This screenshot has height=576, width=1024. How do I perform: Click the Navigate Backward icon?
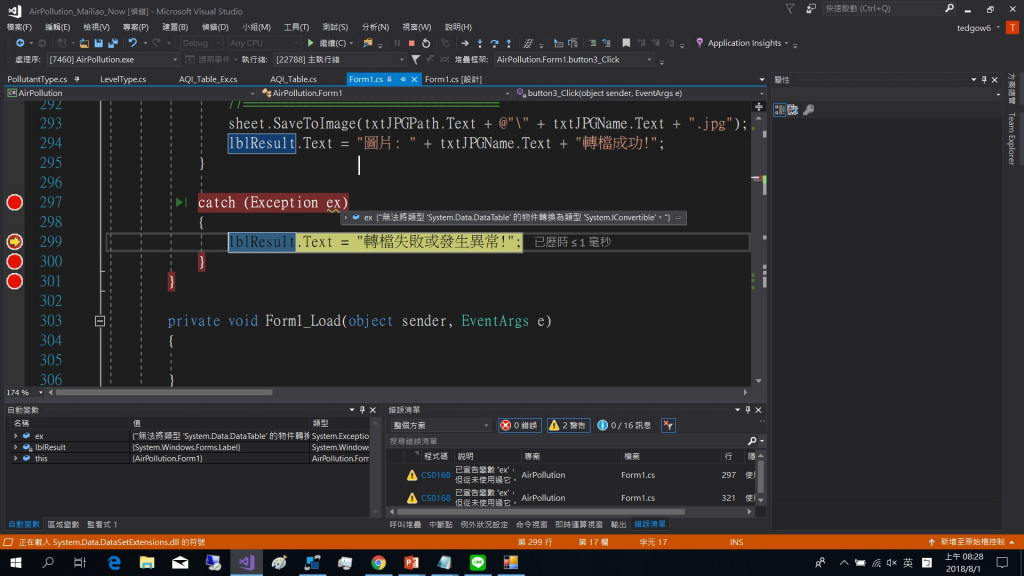20,43
